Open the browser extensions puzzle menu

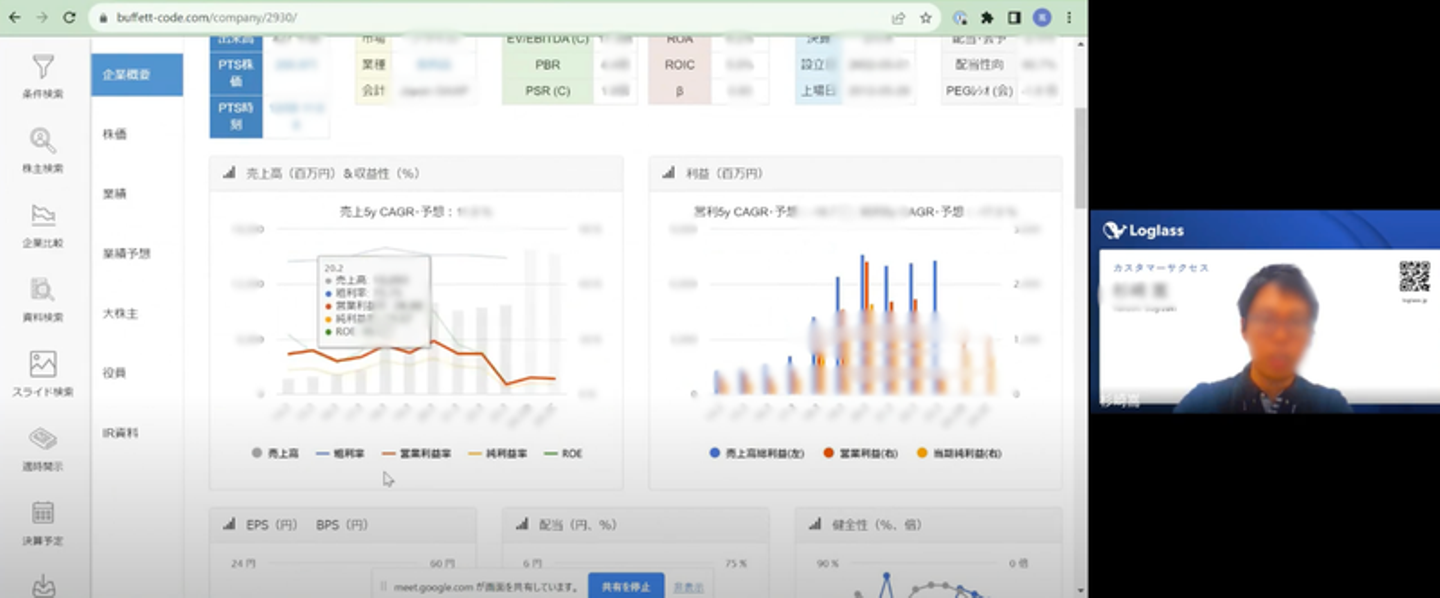click(987, 18)
